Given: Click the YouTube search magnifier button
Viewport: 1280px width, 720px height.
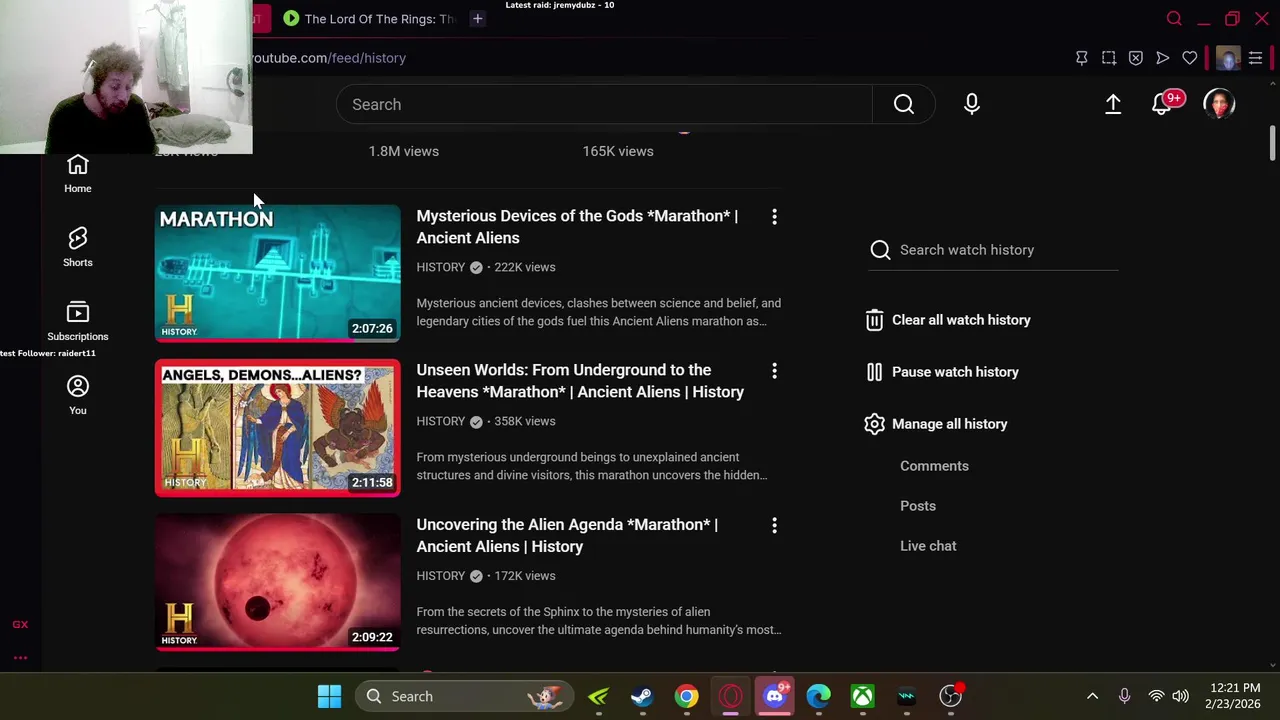Looking at the screenshot, I should pos(904,104).
